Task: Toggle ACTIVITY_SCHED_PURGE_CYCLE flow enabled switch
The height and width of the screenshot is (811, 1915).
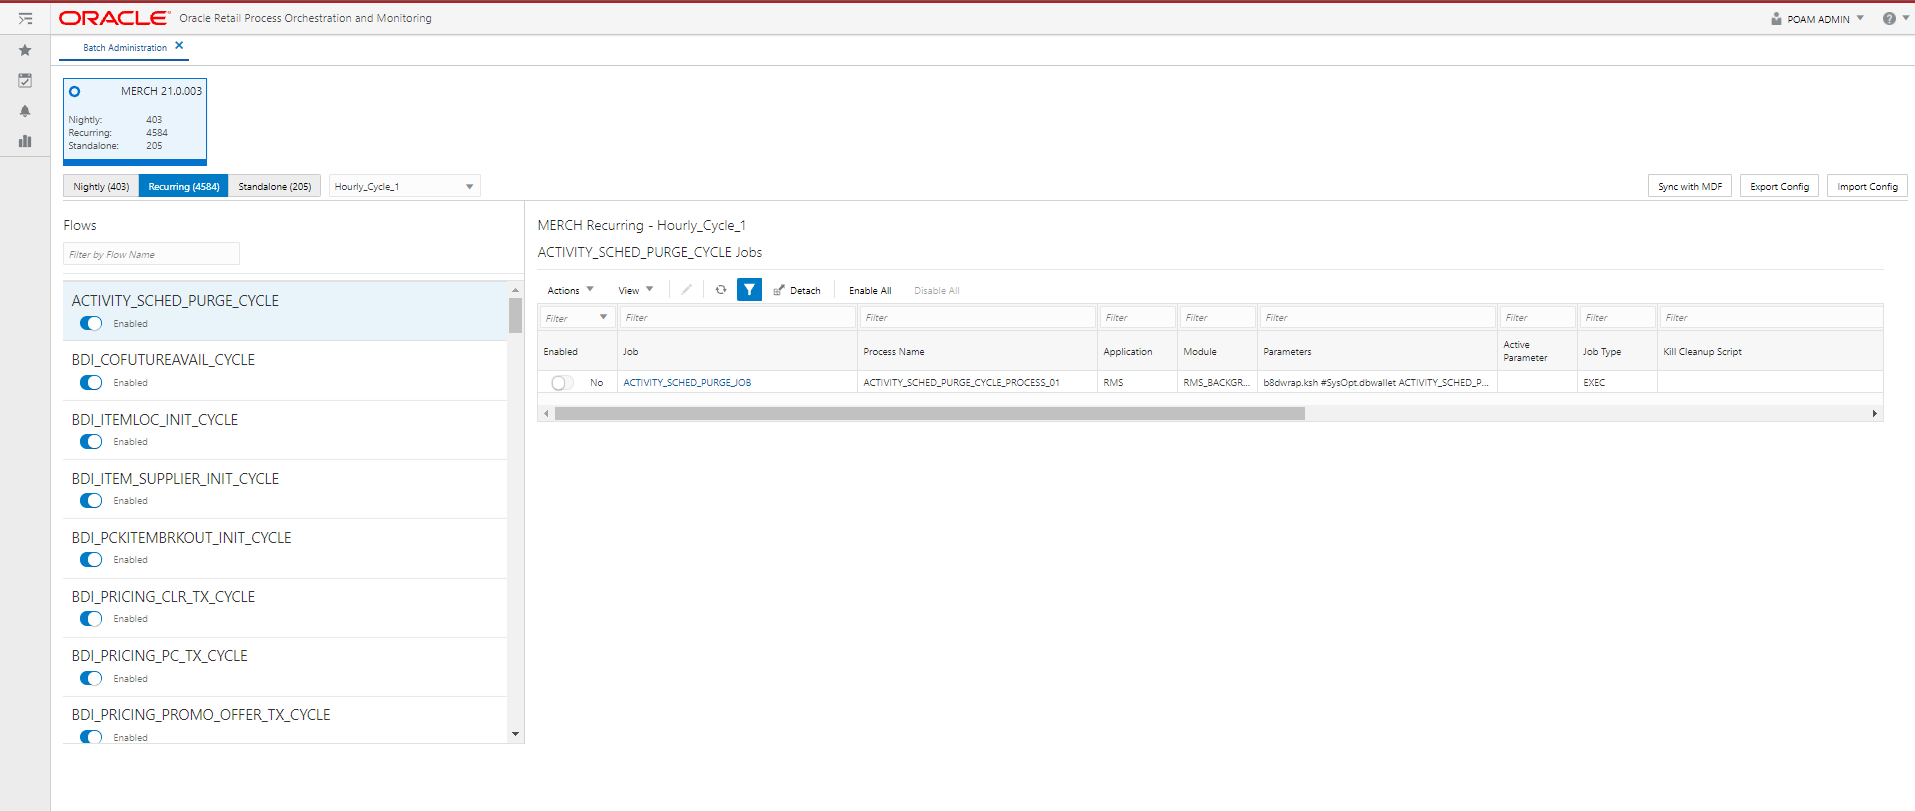Action: (91, 323)
